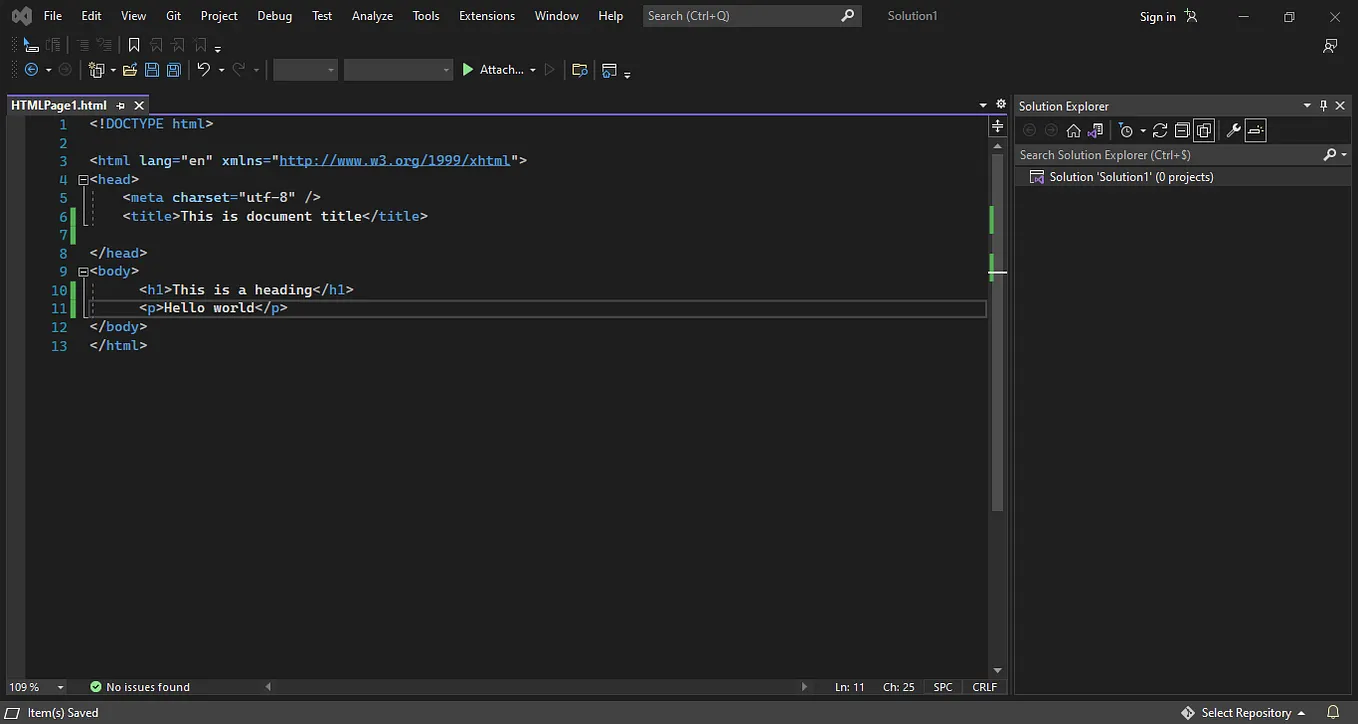Open the editor tab list dropdown arrow
Viewport: 1358px width, 724px height.
(983, 105)
